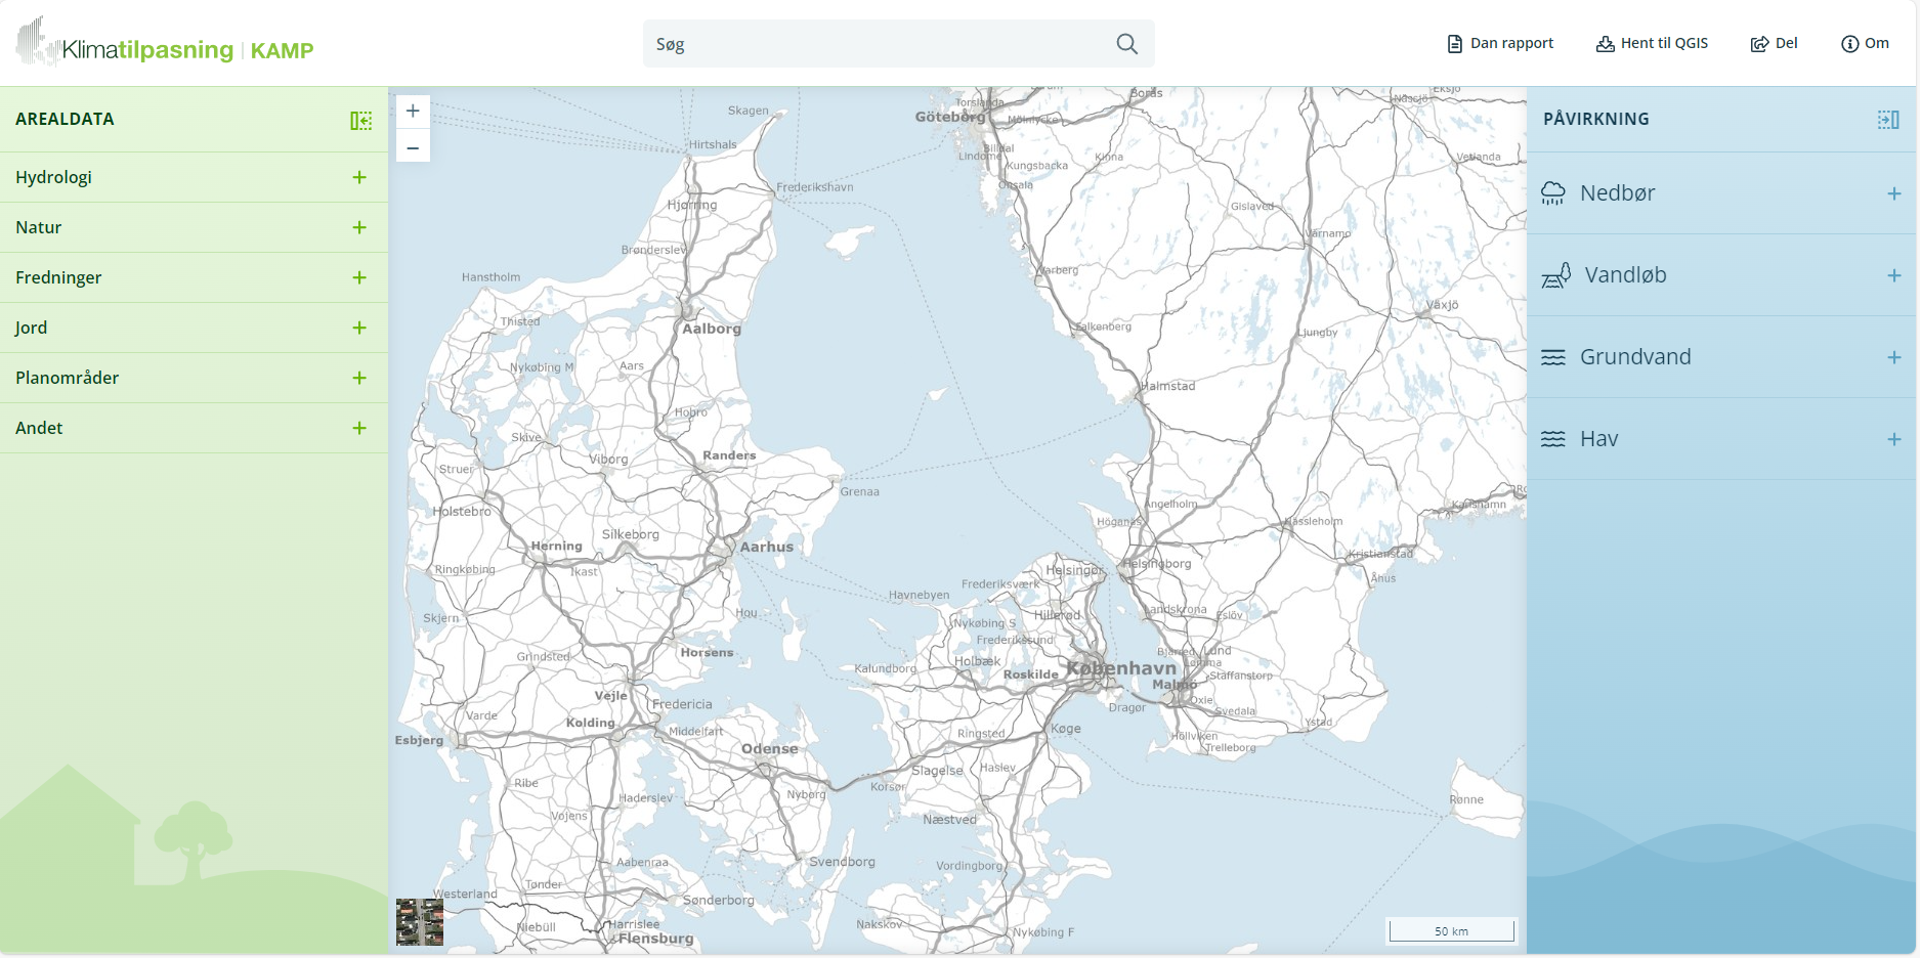Click the Vandløb stream icon

[1554, 274]
